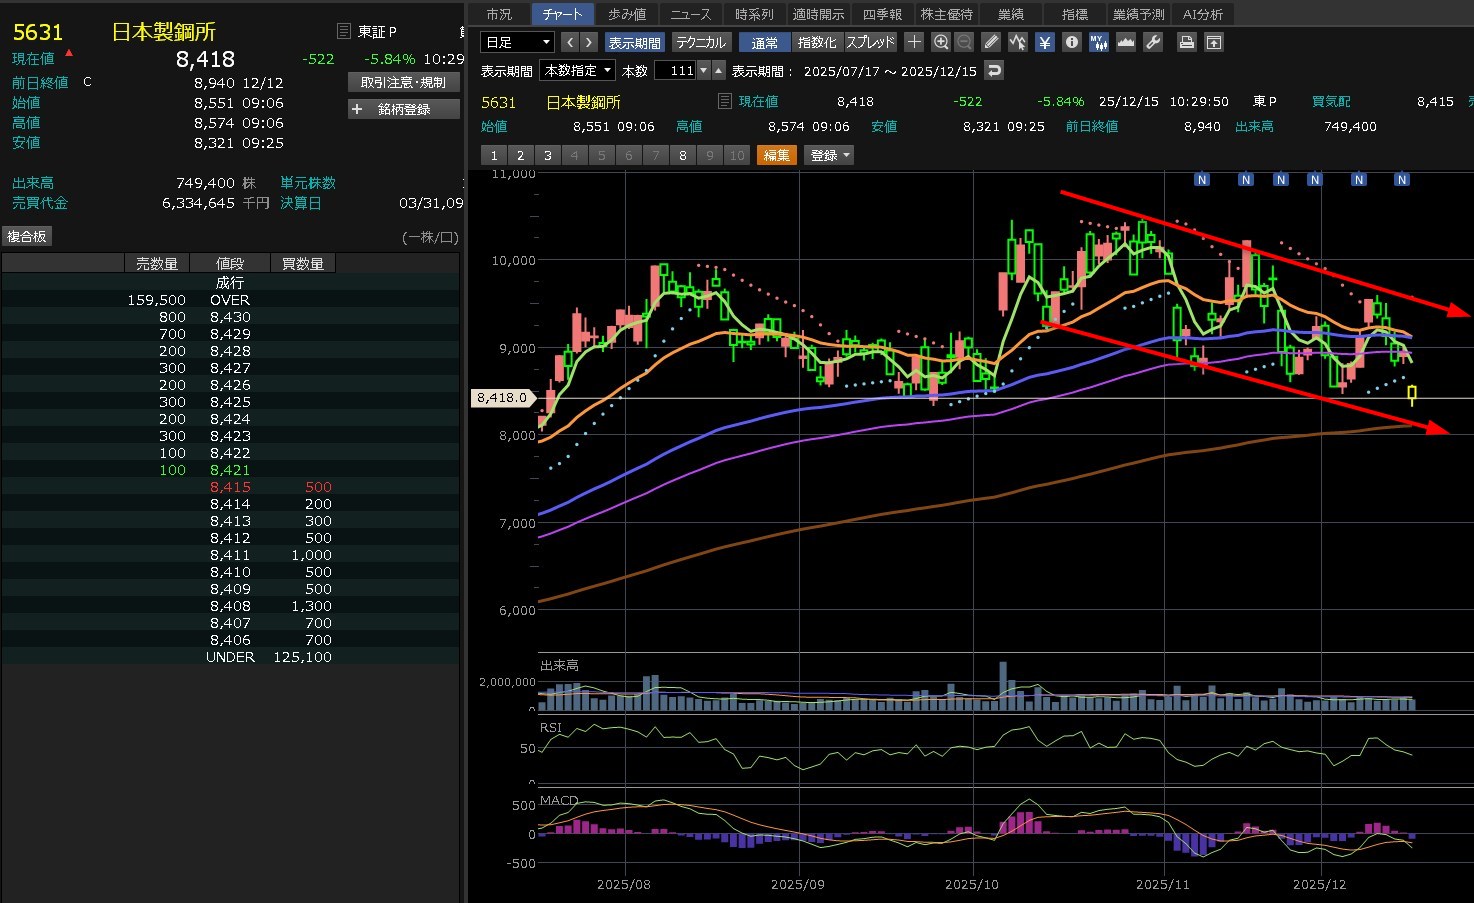
Task: Select the pencil drawing tool icon
Action: point(990,42)
